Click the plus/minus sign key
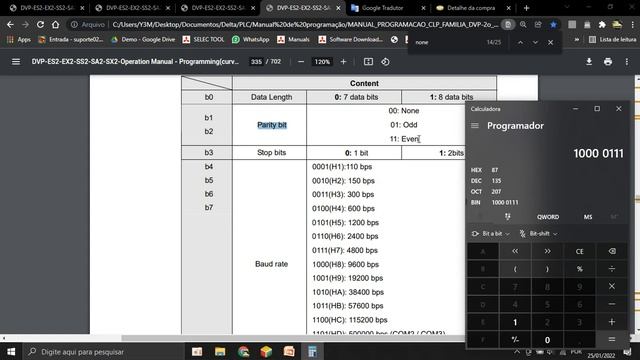Screen dimensions: 640x360 pos(515,340)
